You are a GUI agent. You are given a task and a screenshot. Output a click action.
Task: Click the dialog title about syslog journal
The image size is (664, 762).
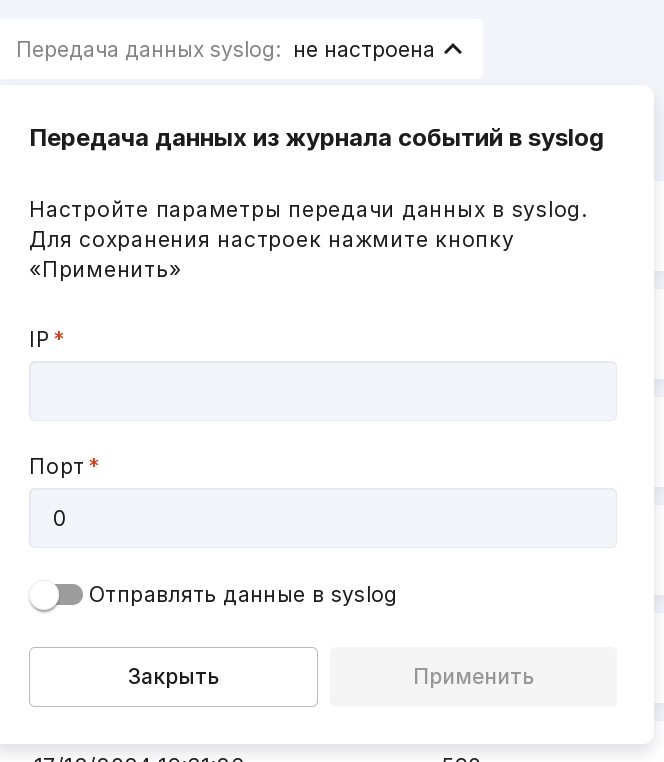point(316,138)
